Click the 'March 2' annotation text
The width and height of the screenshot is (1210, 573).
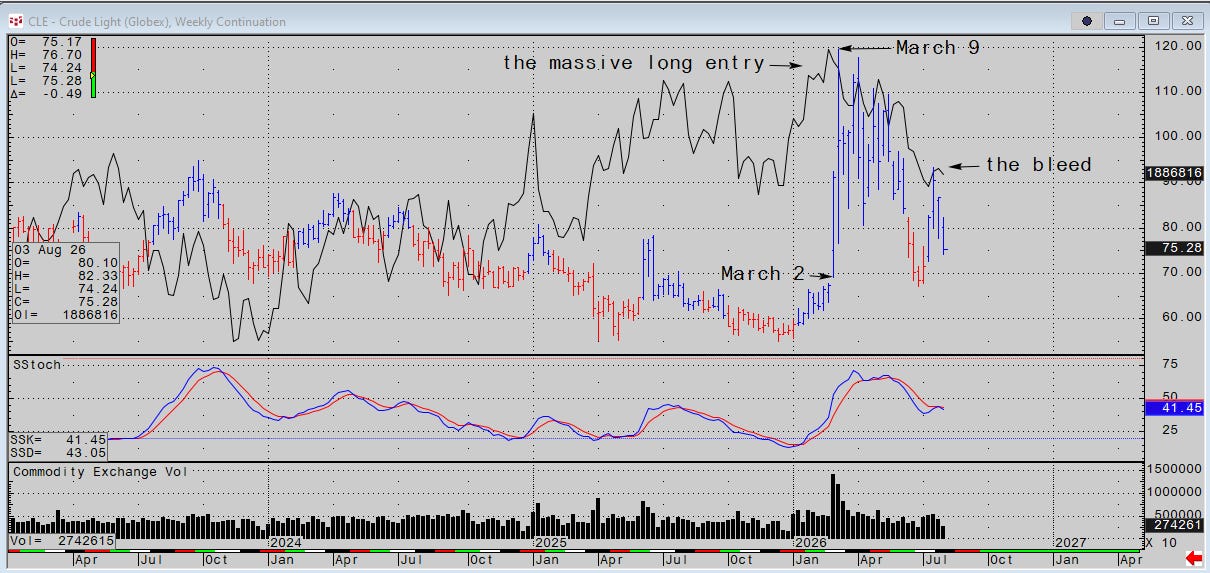point(763,273)
